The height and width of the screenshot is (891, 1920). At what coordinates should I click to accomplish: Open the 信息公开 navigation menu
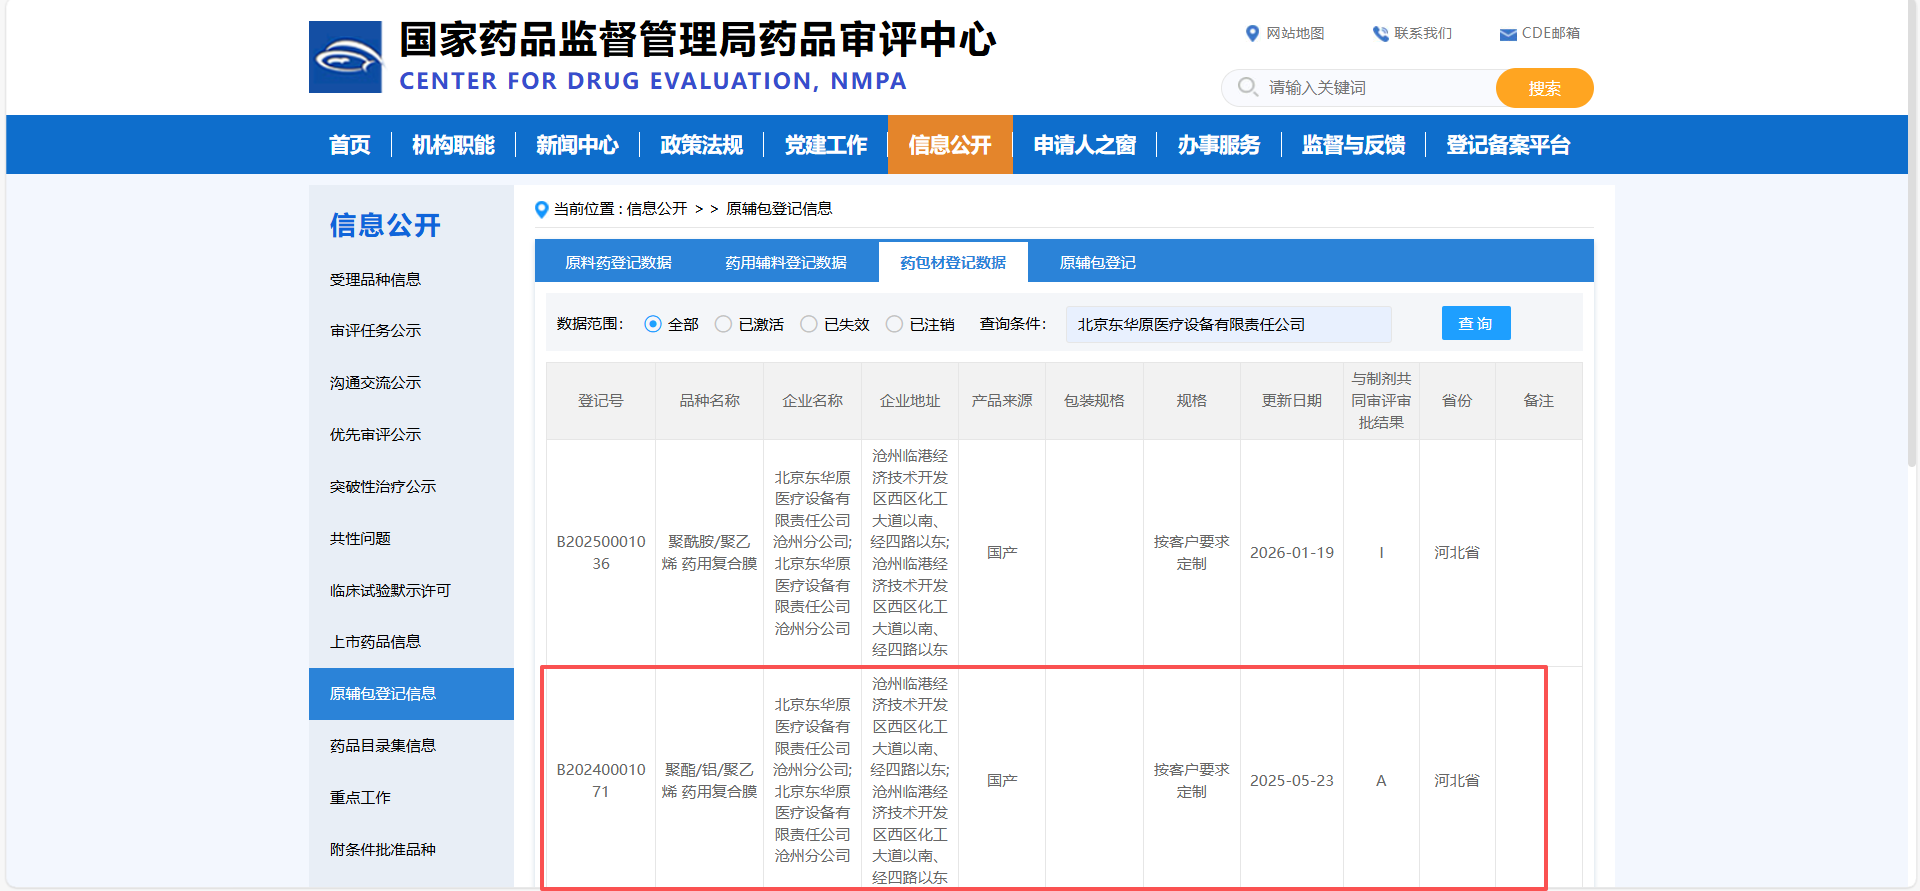click(x=950, y=145)
